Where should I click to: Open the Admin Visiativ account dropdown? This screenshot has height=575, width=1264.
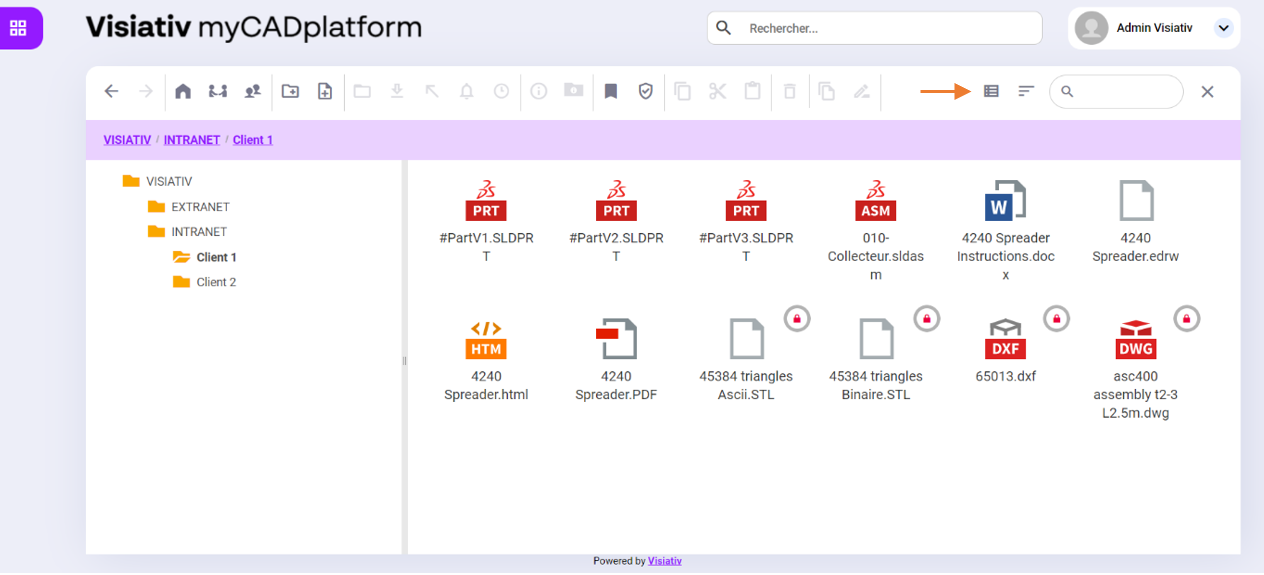point(1223,28)
